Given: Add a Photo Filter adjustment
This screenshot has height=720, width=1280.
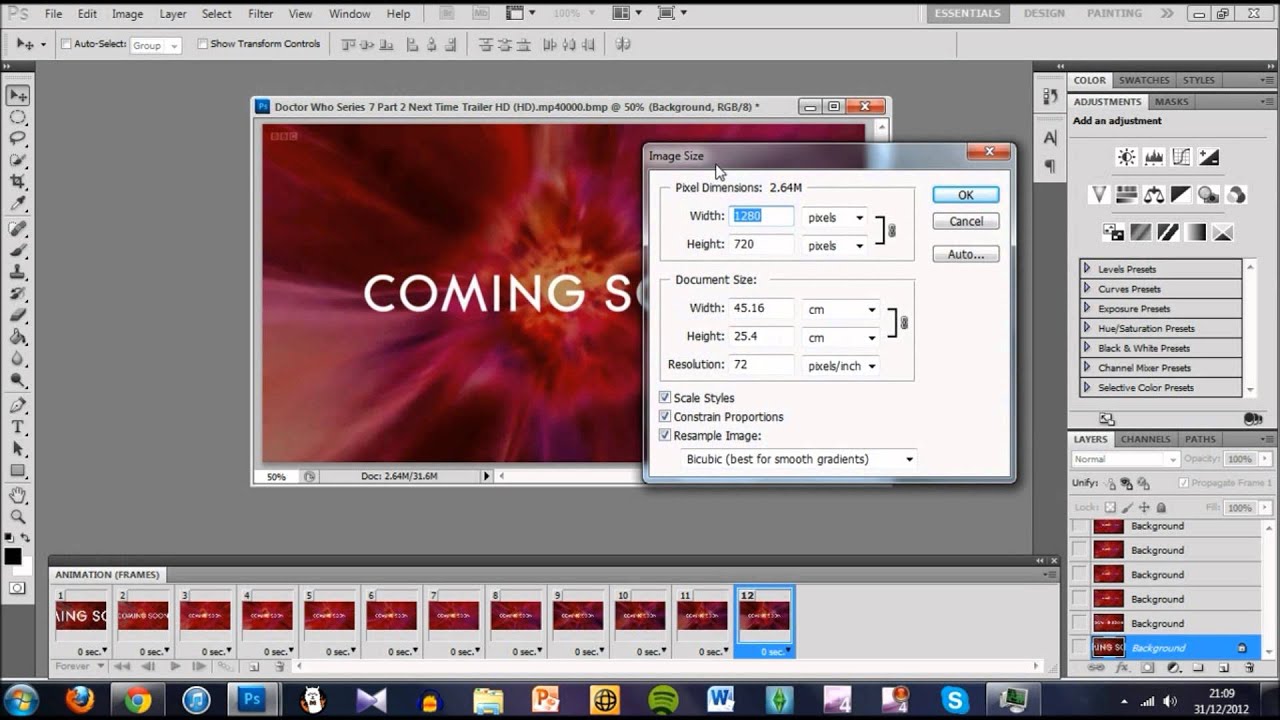Looking at the screenshot, I should [1208, 195].
